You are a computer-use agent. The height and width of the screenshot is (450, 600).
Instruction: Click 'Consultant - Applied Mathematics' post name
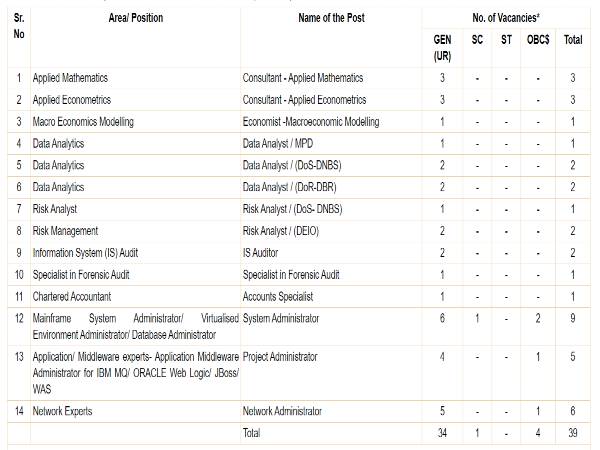point(302,78)
